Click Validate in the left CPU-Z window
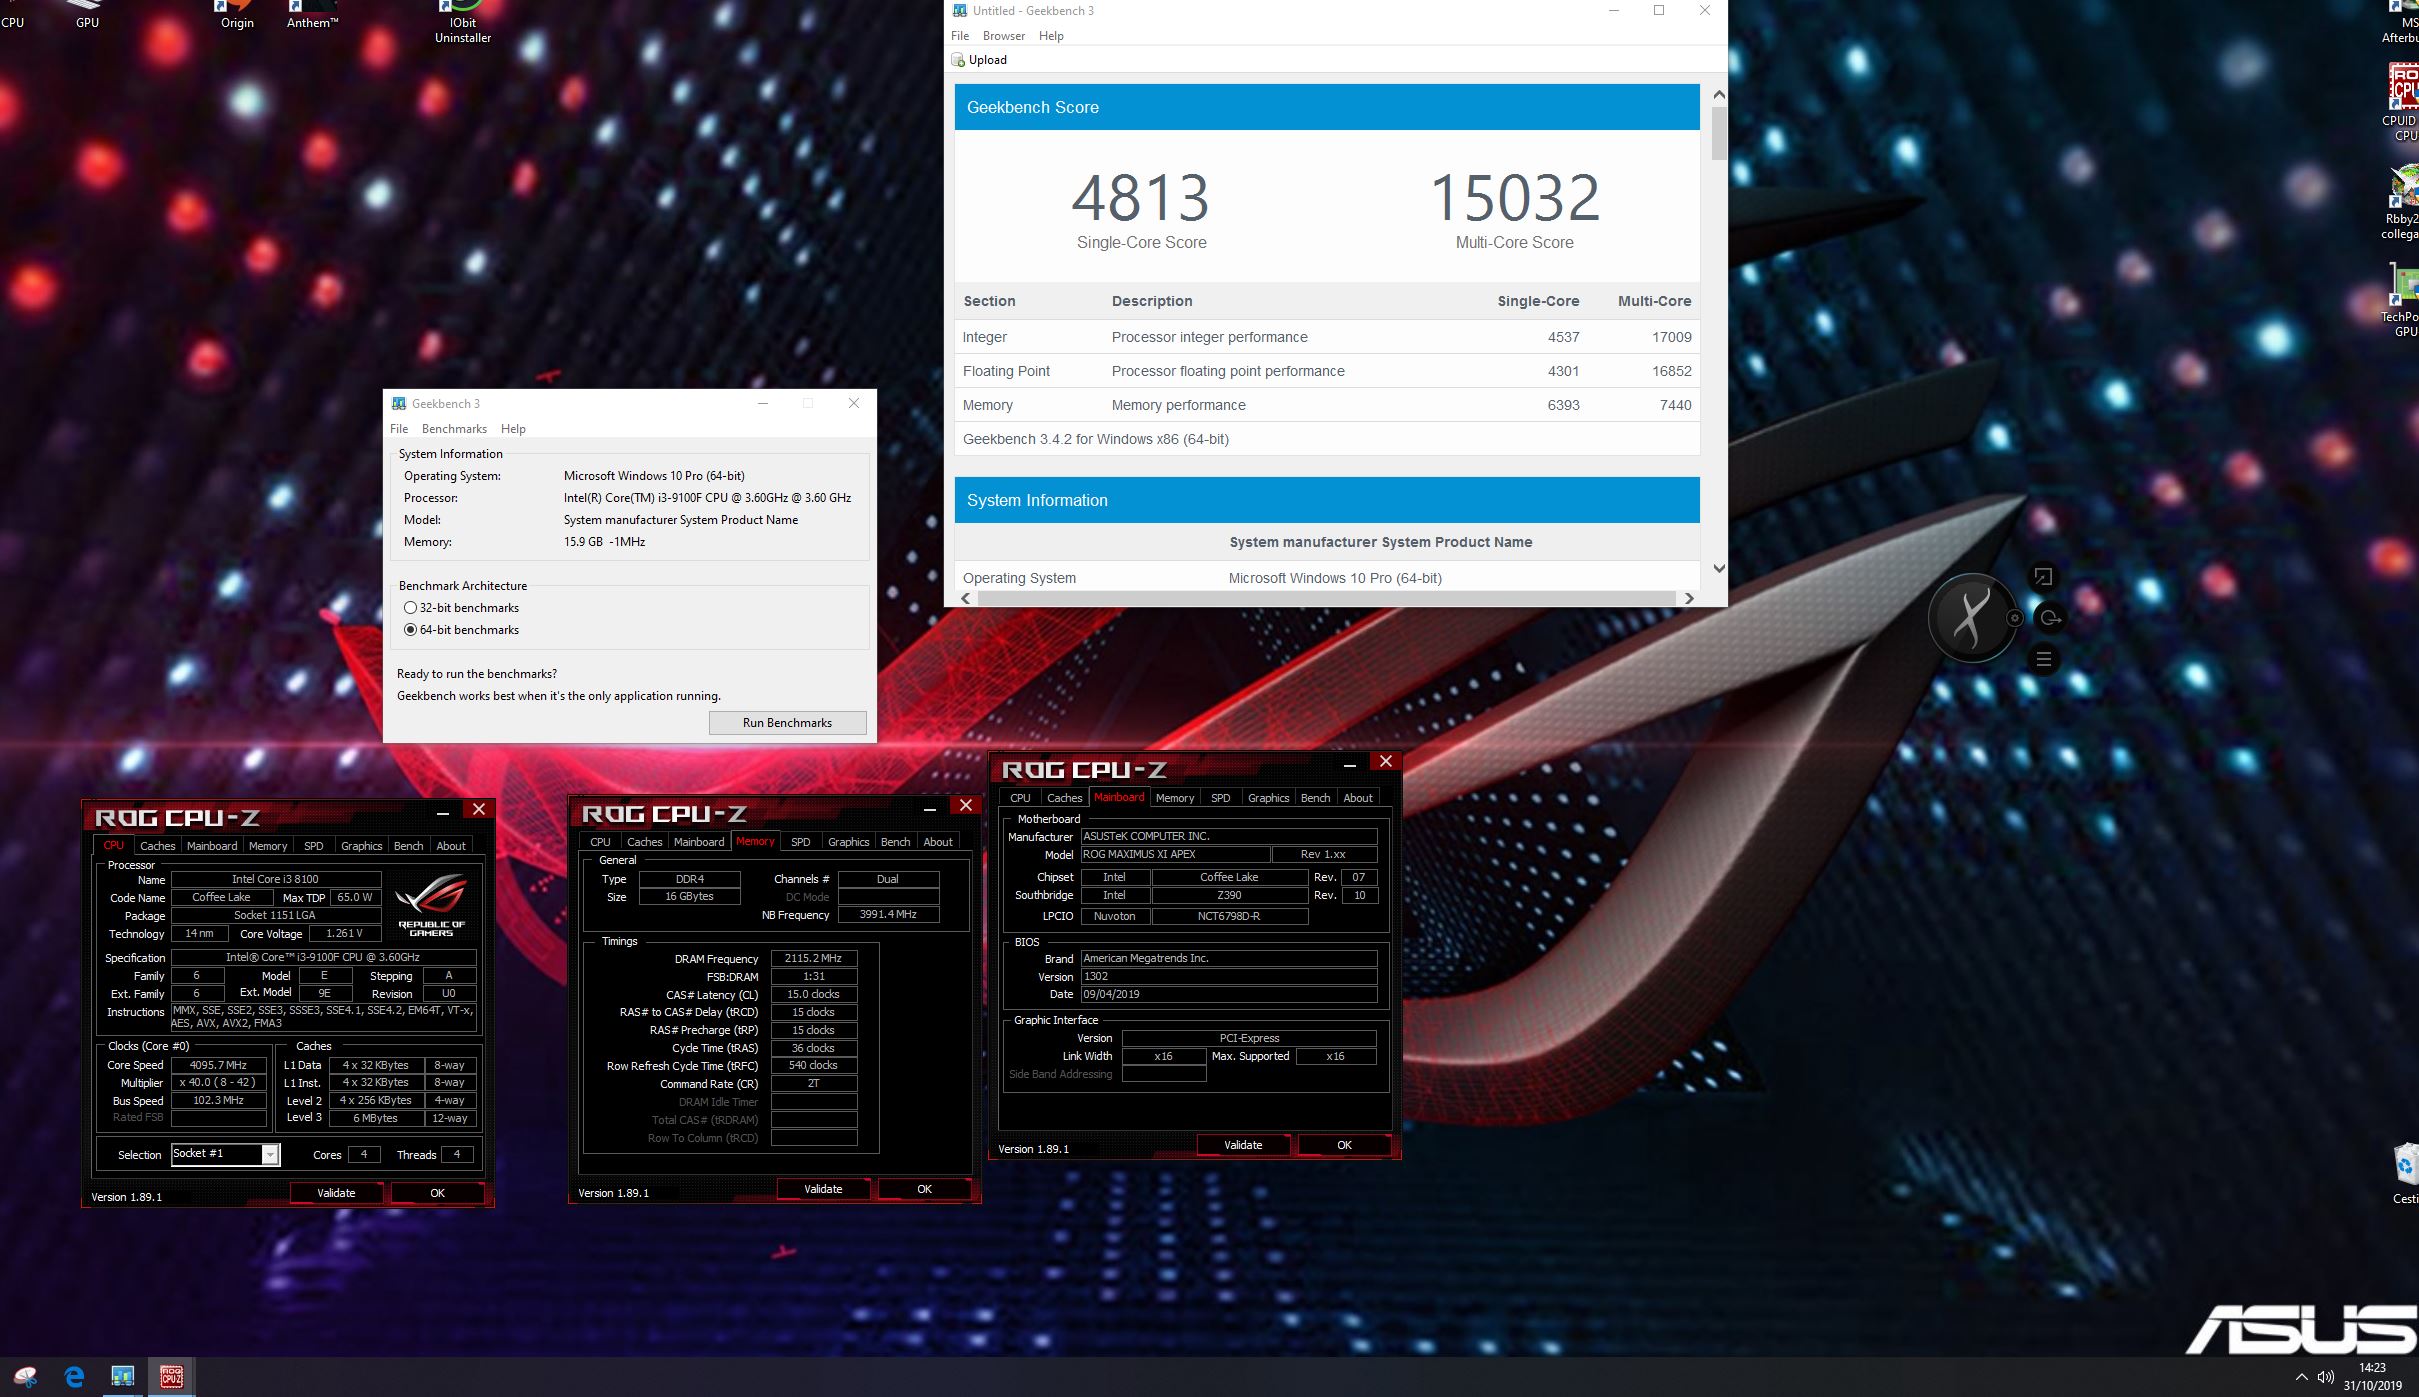Image resolution: width=2419 pixels, height=1397 pixels. click(x=336, y=1193)
